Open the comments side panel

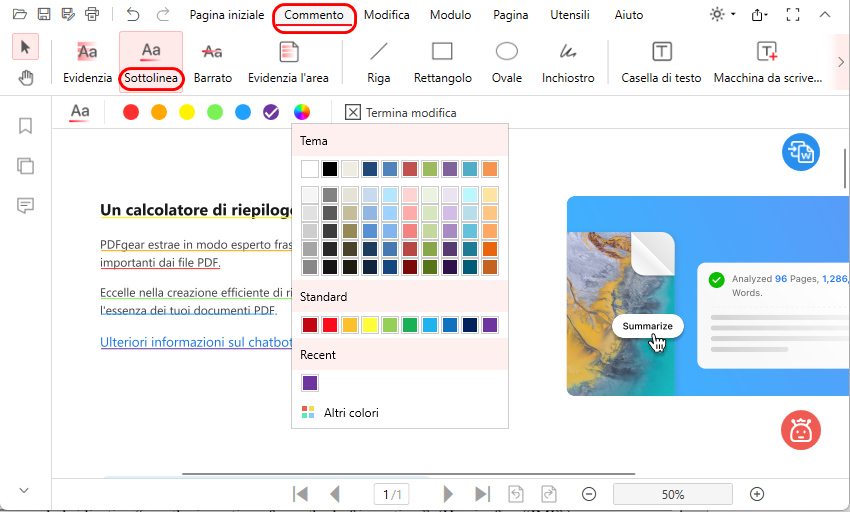(x=25, y=205)
